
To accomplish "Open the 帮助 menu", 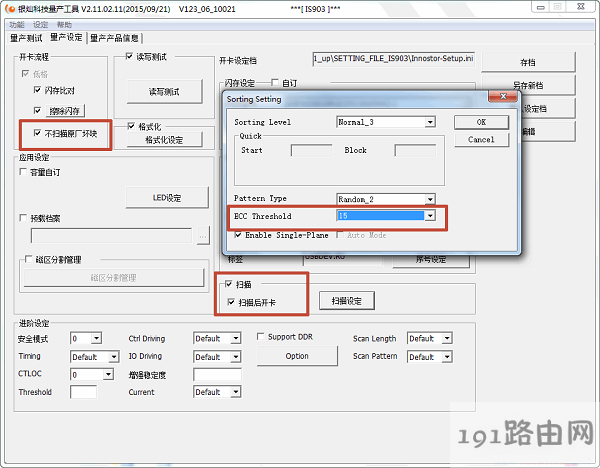I will tap(64, 25).
